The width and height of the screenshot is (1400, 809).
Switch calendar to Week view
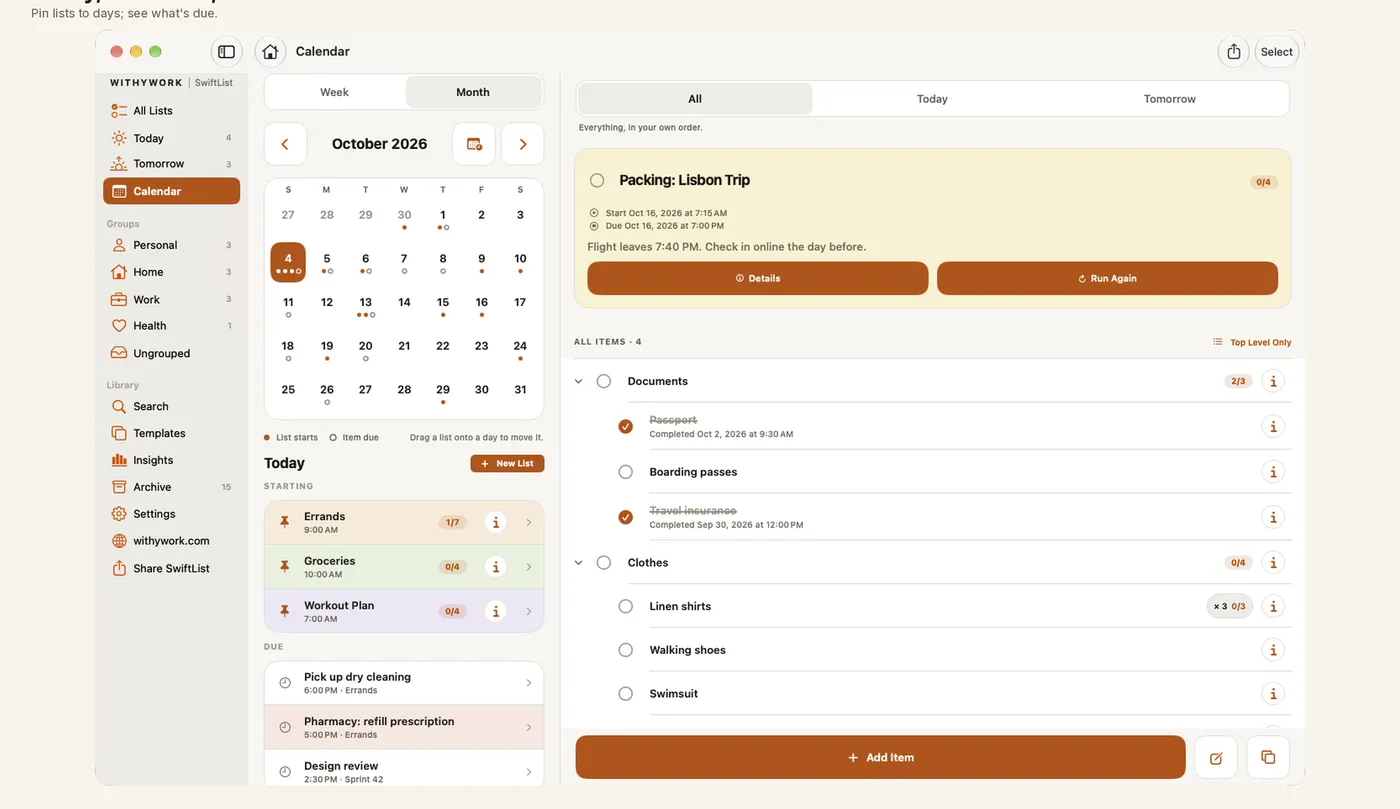[x=335, y=92]
